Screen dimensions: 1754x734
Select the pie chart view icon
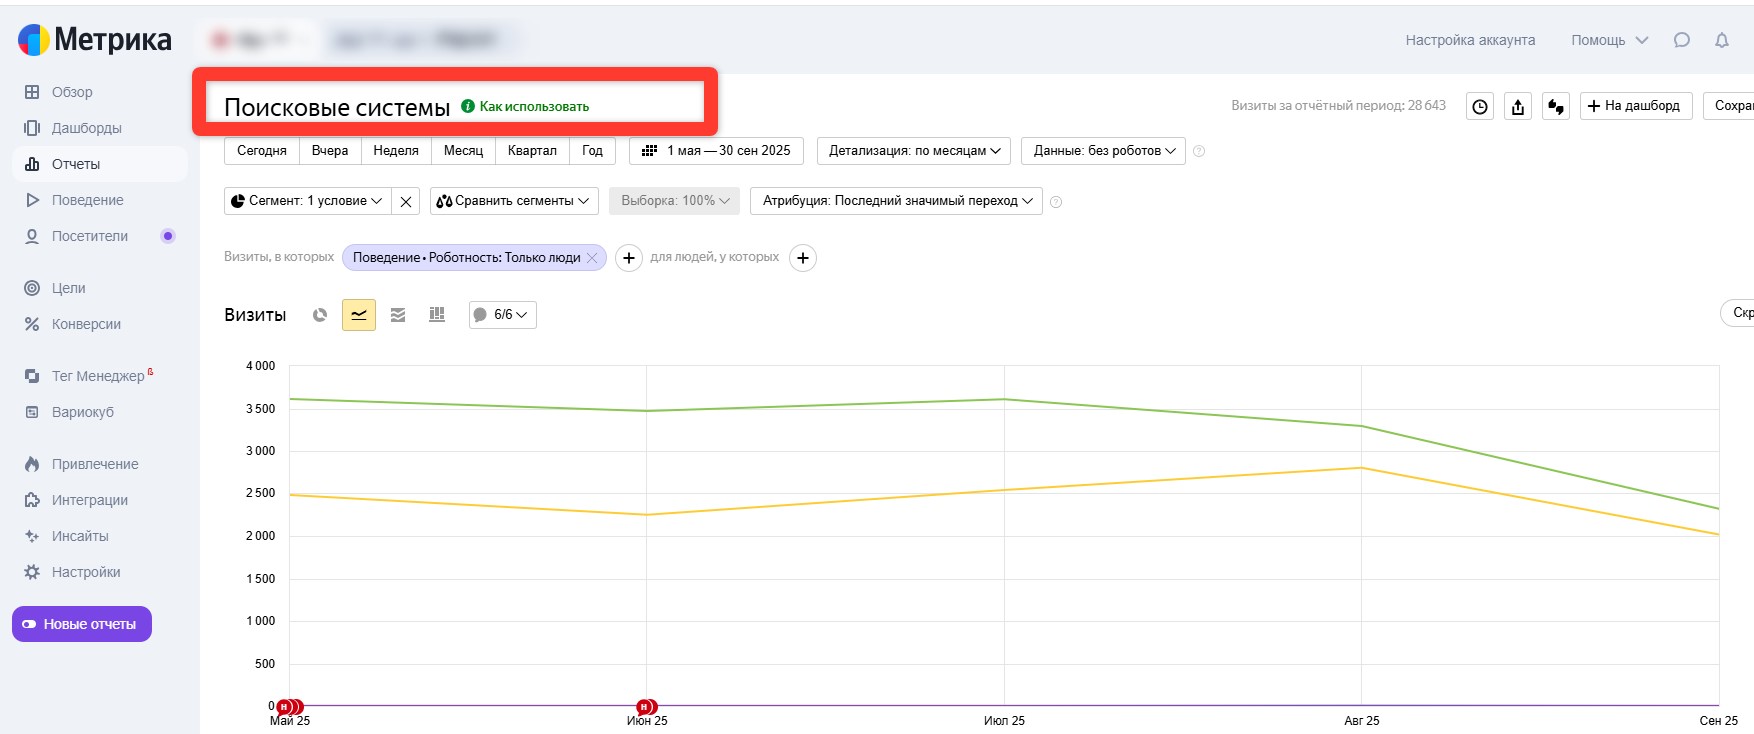click(320, 315)
